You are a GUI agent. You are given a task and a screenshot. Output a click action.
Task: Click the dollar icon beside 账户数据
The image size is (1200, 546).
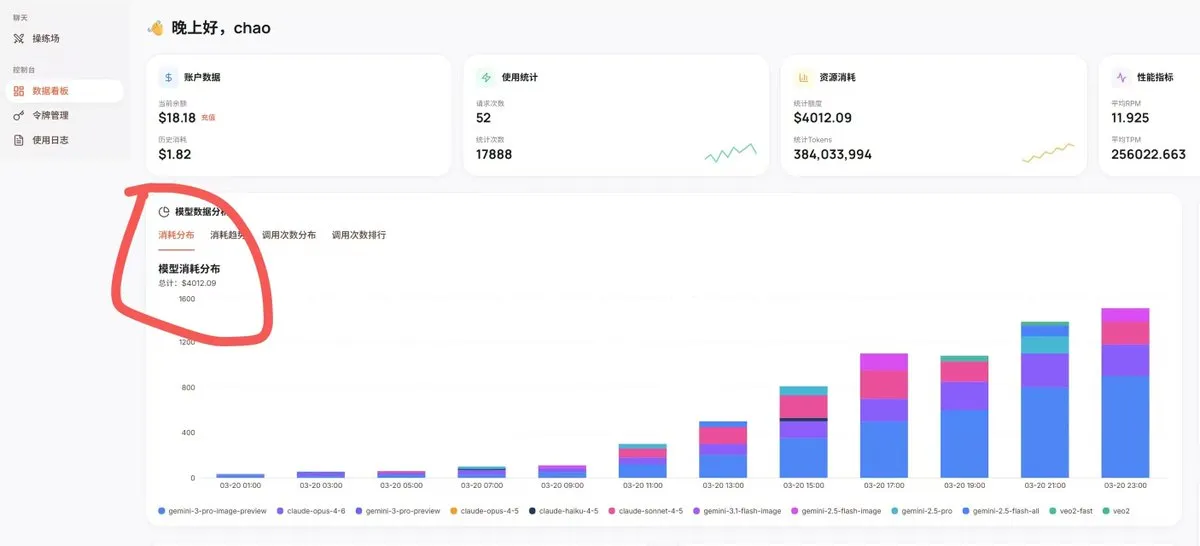[x=168, y=77]
